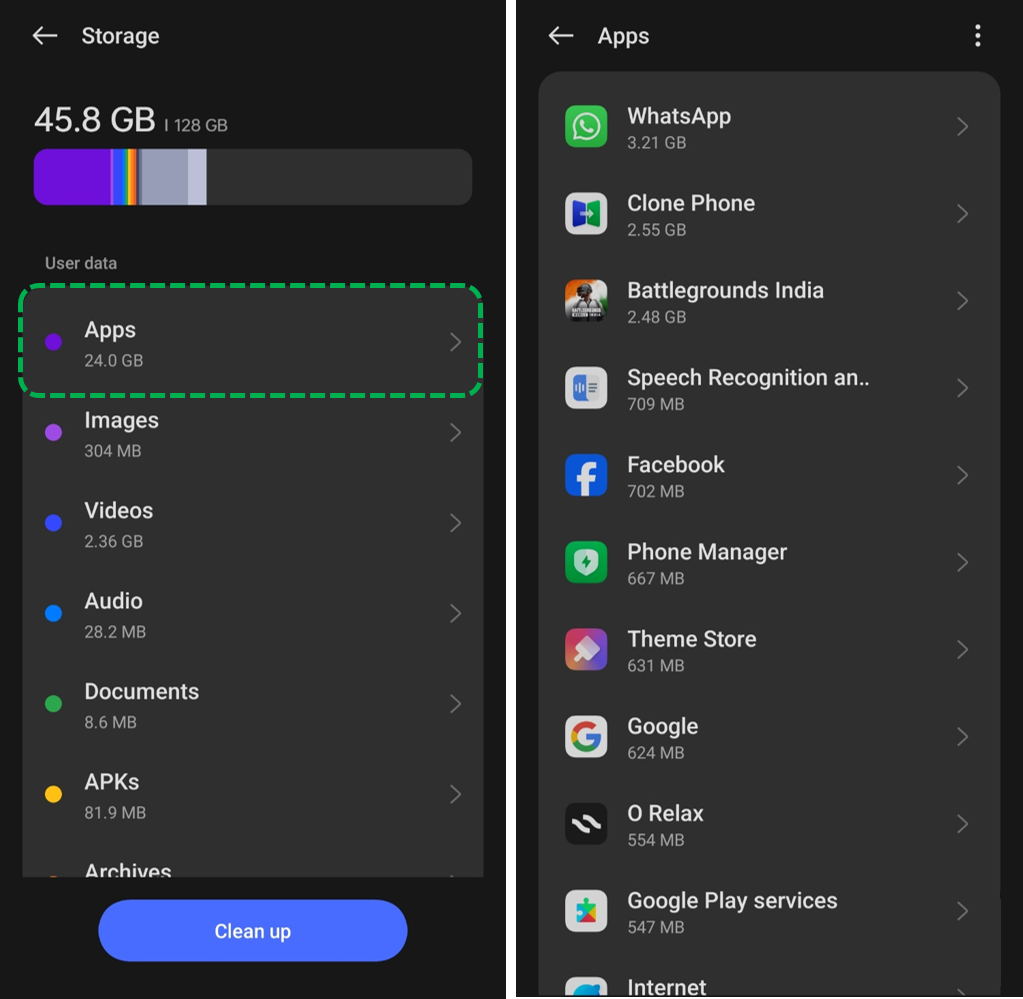The image size is (1023, 999).
Task: Tap the Facebook app icon
Action: pyautogui.click(x=586, y=475)
